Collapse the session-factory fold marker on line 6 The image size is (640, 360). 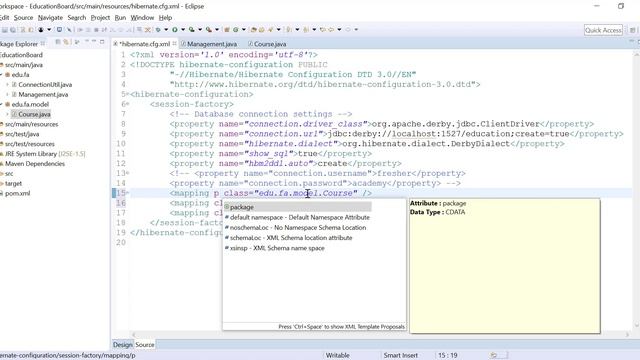[x=127, y=104]
